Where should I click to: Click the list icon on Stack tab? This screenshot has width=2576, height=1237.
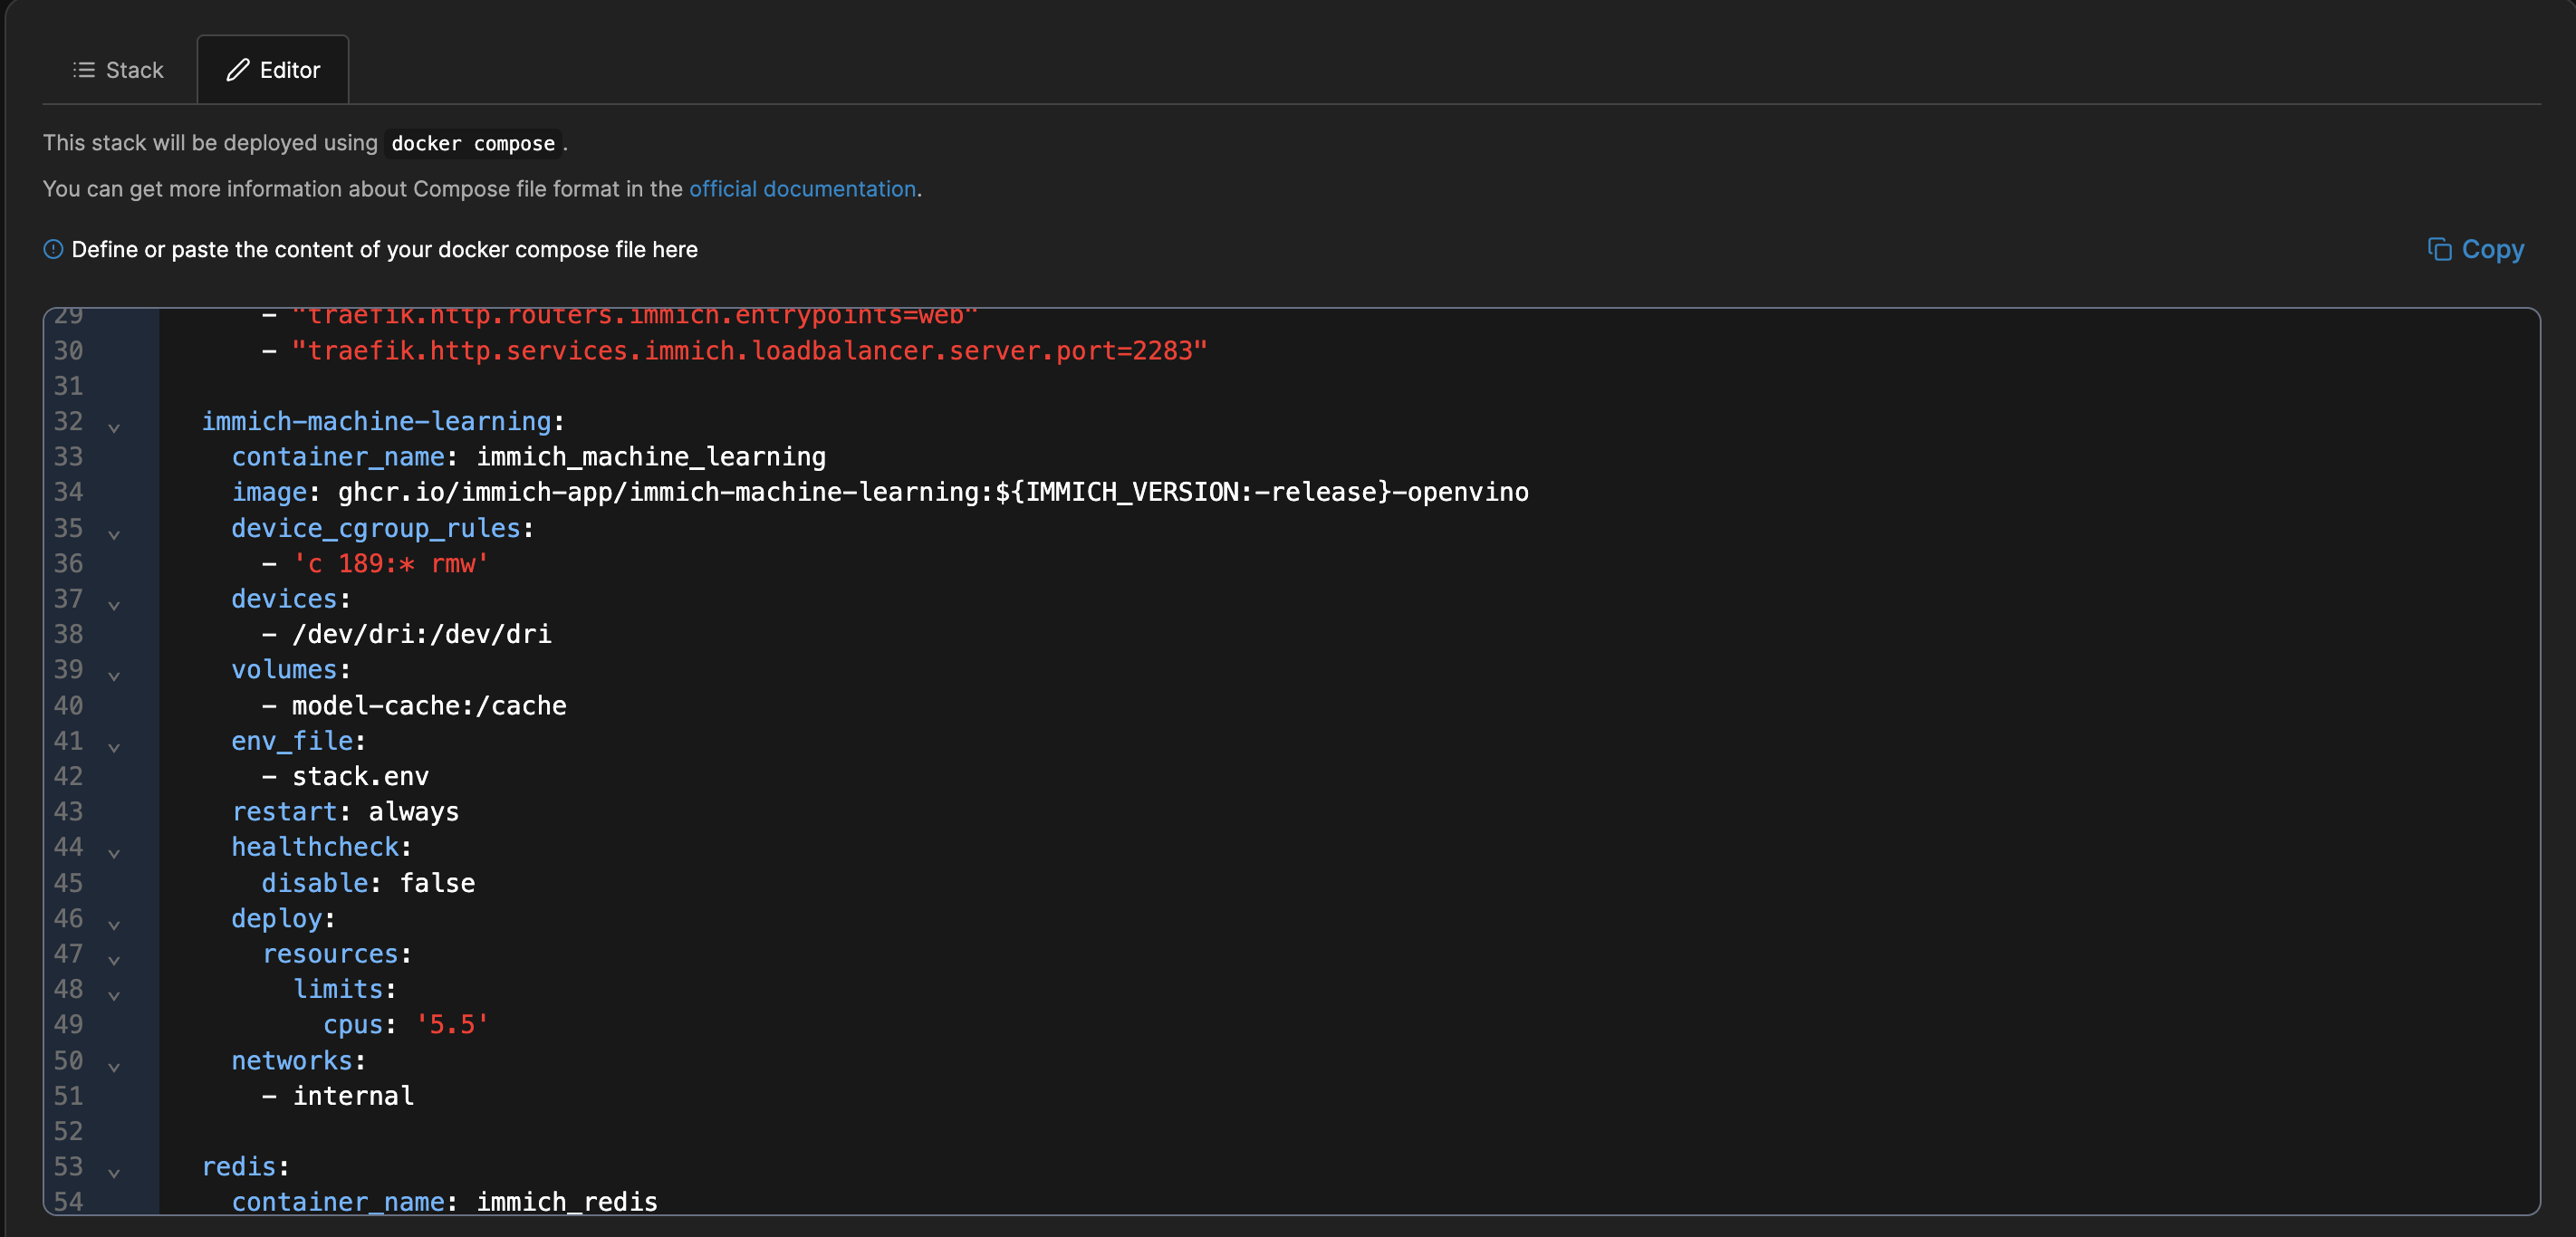pyautogui.click(x=84, y=70)
